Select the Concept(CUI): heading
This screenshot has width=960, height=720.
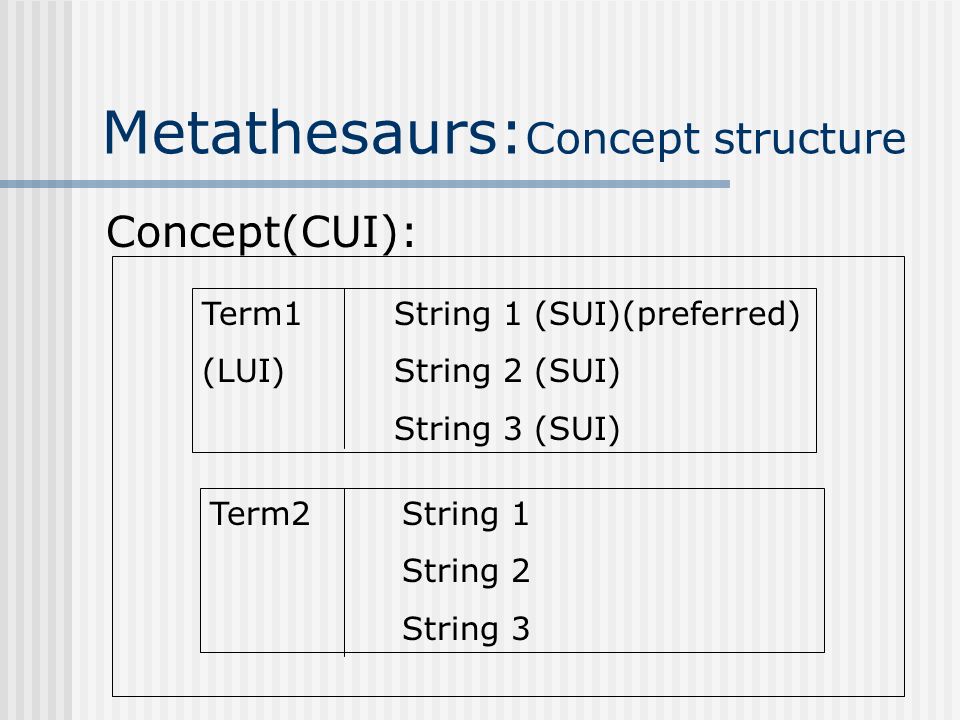[261, 233]
